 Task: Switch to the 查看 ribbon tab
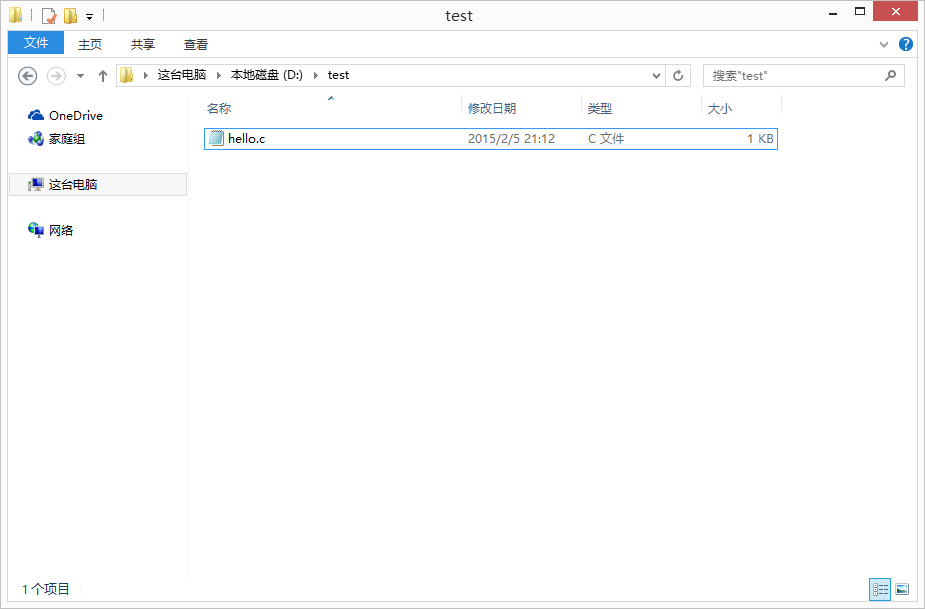pyautogui.click(x=196, y=44)
